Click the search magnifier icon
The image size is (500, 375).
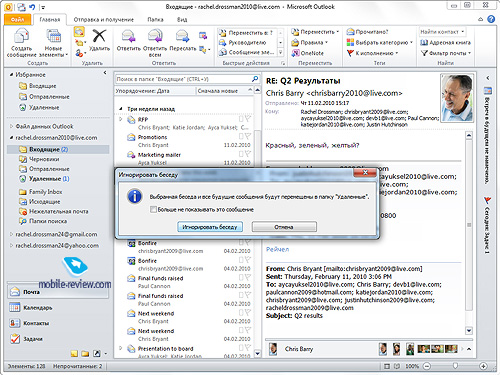click(255, 79)
